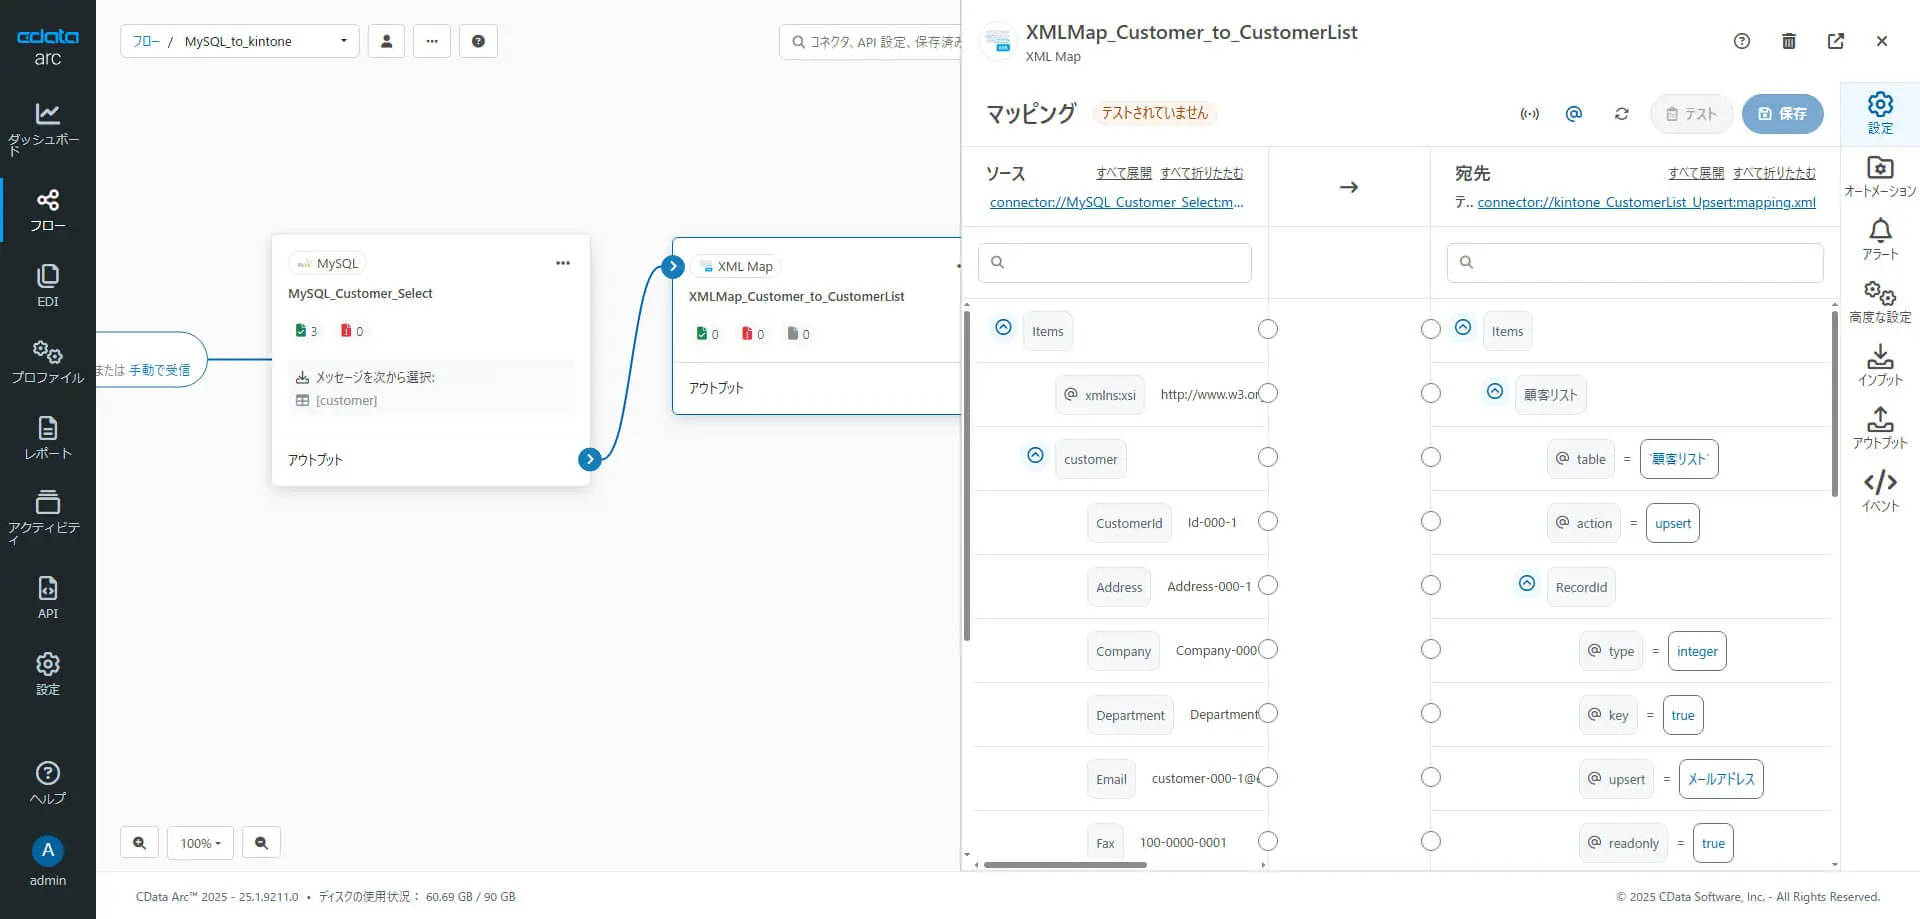
Task: Switch to the オートメーション tab
Action: pos(1880,176)
